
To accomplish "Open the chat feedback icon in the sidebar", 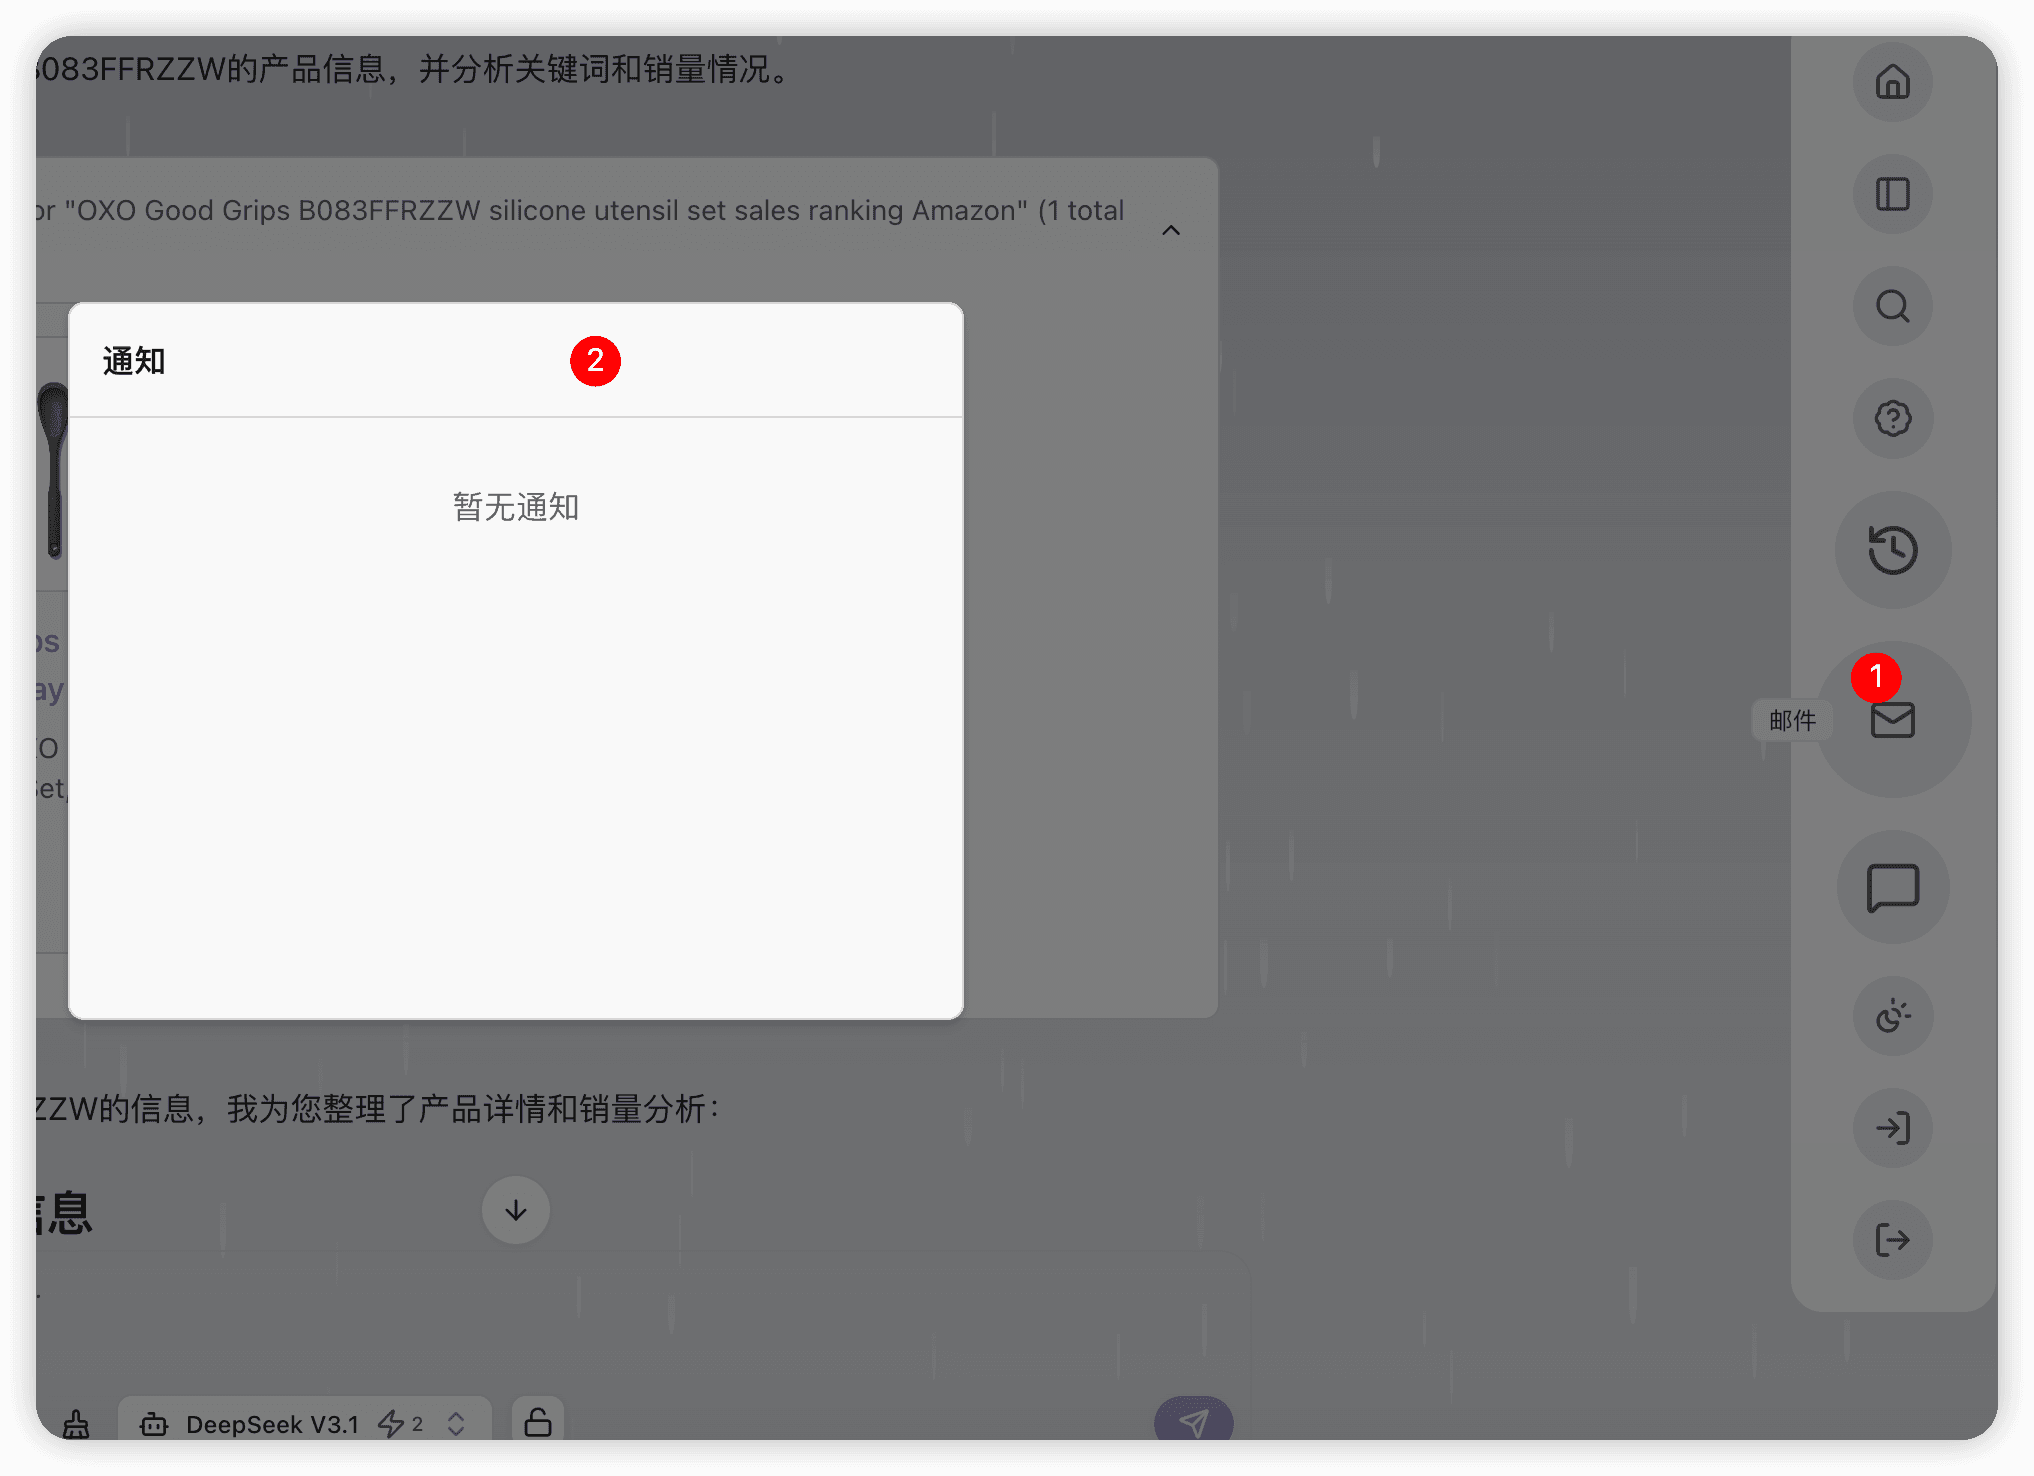I will tap(1892, 887).
